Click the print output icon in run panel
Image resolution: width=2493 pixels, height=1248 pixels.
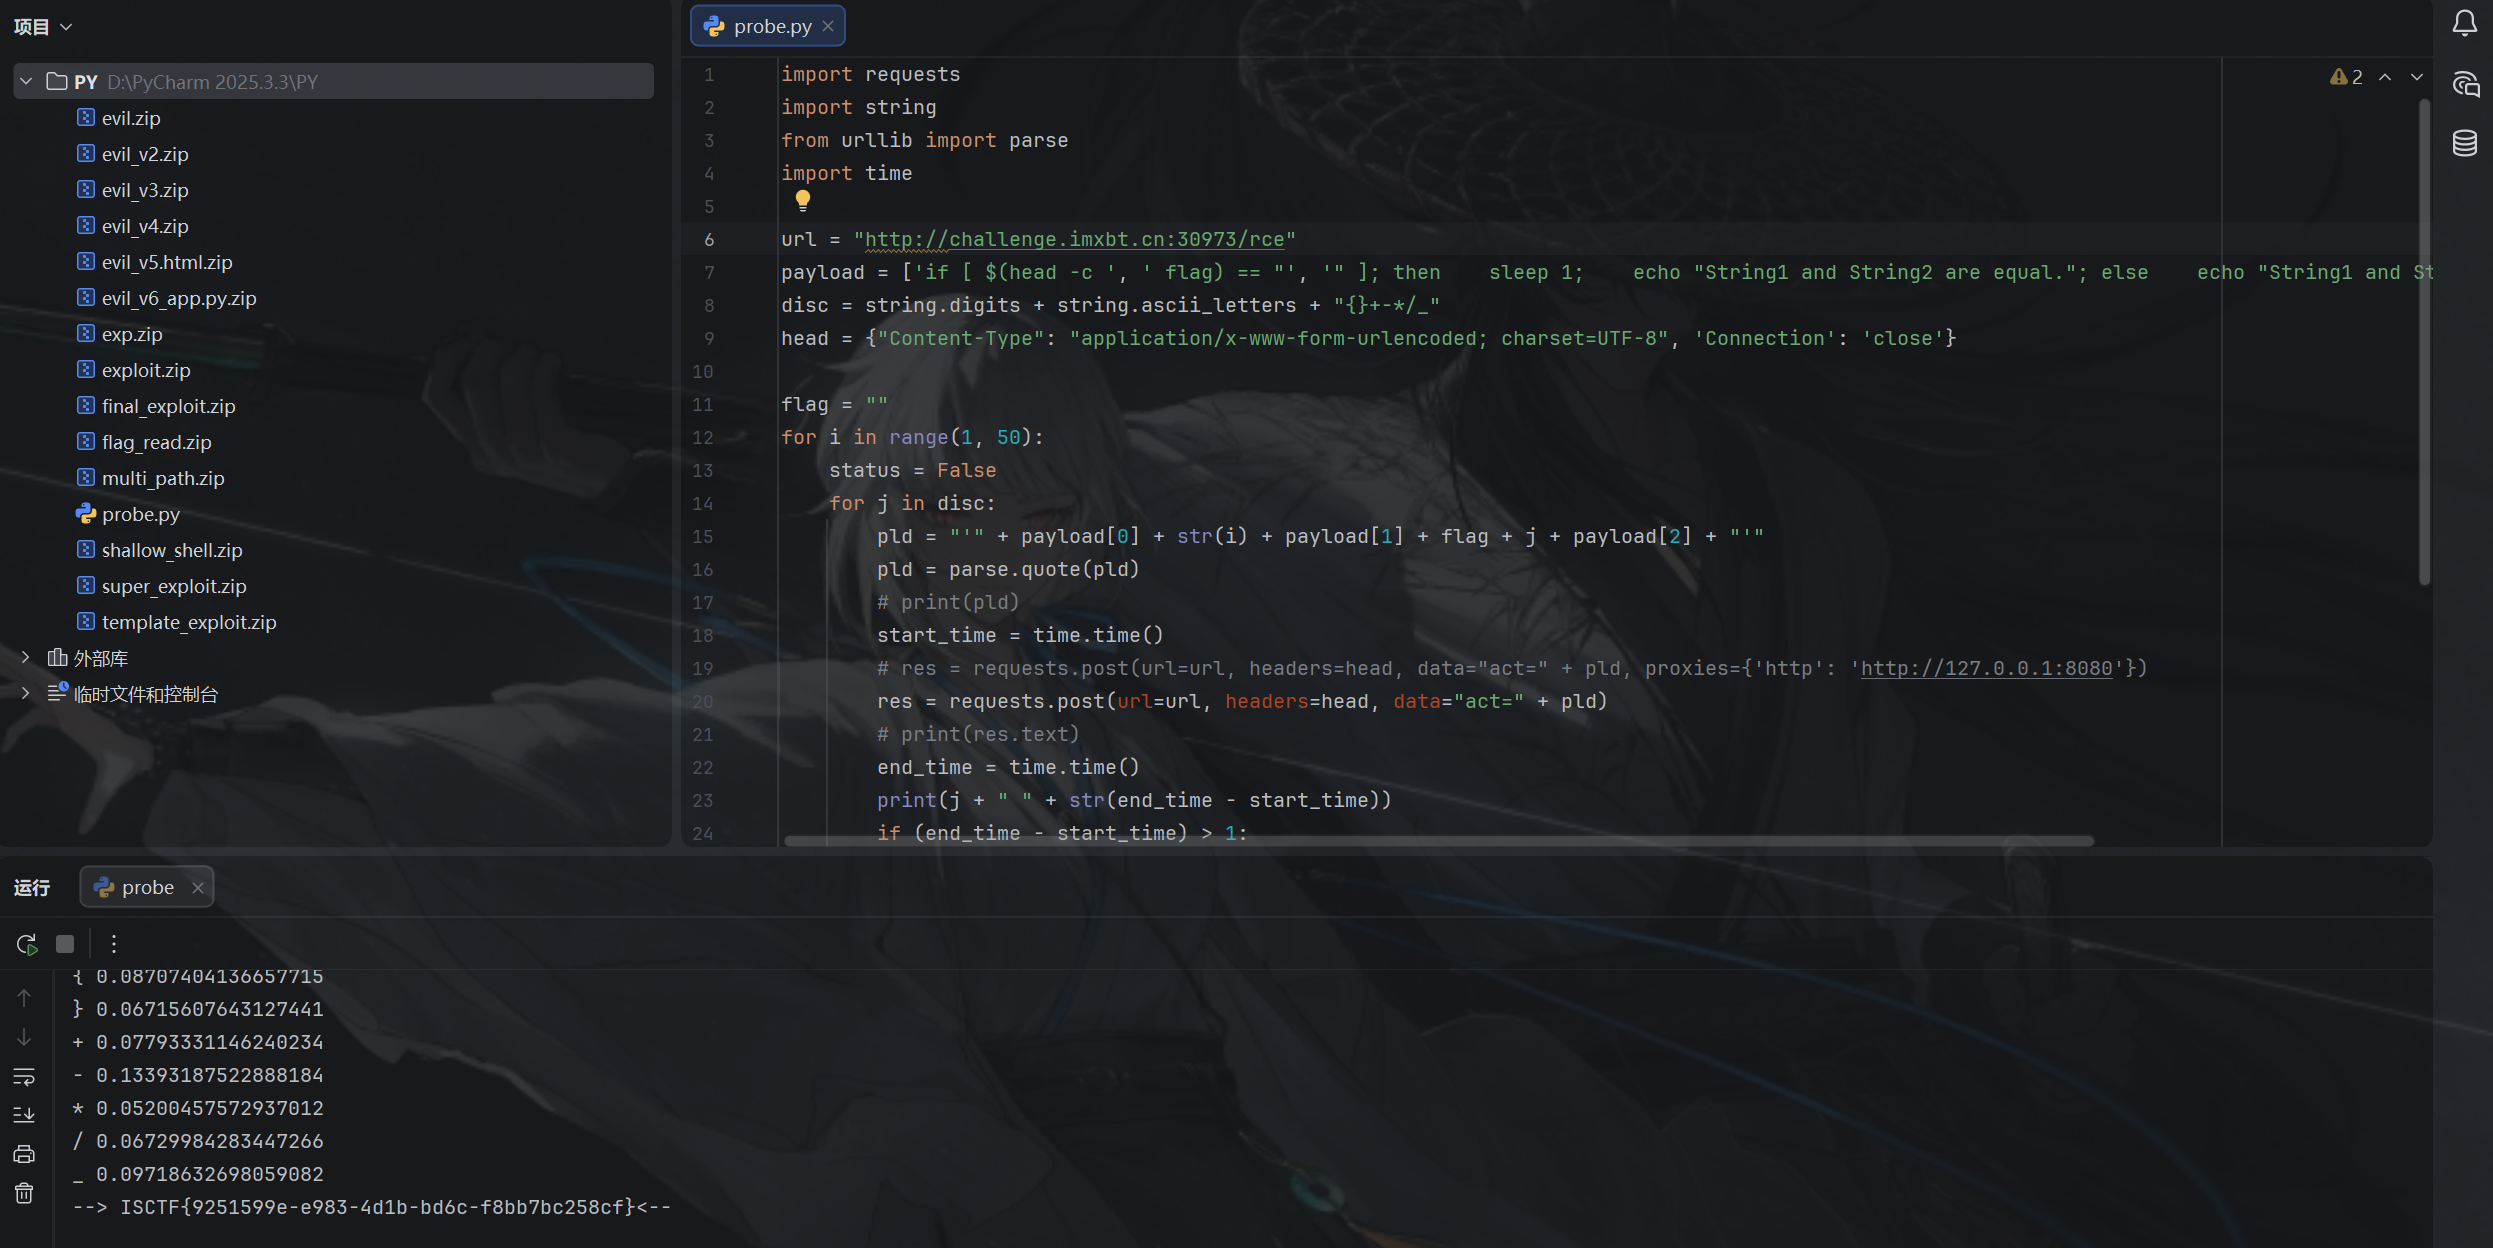click(x=24, y=1154)
